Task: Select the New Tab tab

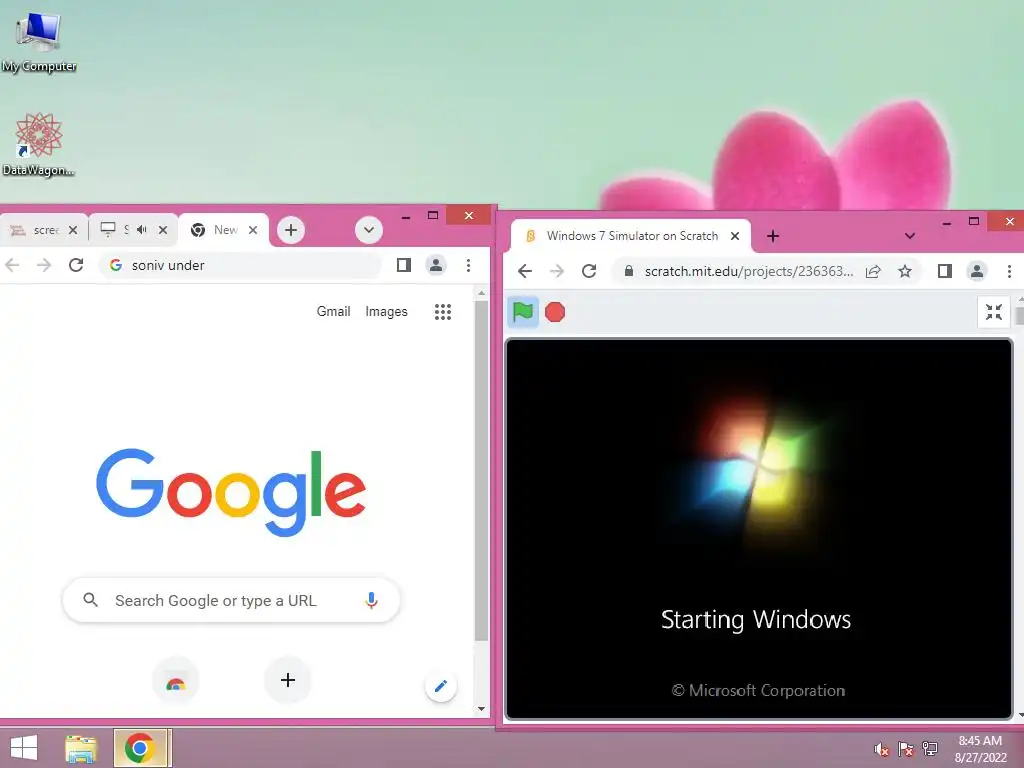Action: point(224,230)
